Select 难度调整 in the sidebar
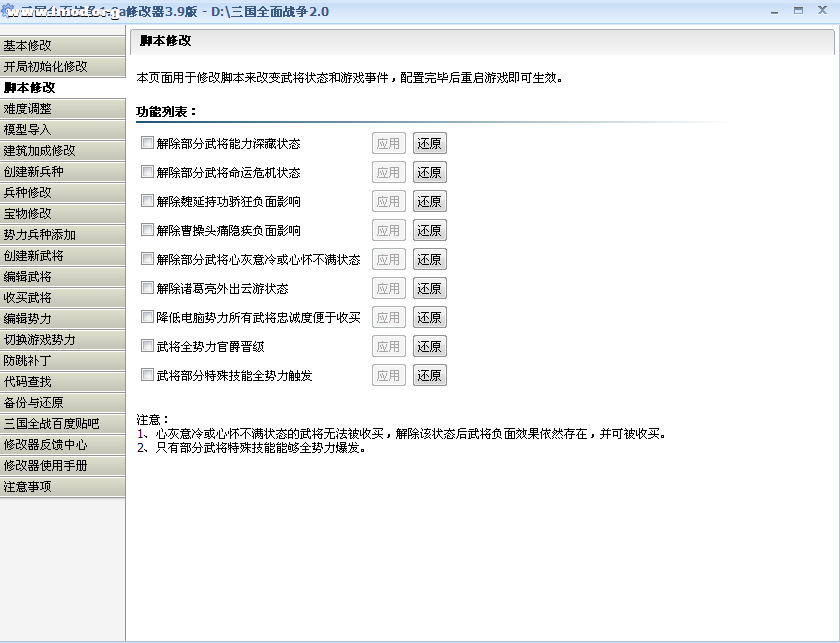The height and width of the screenshot is (643, 840). 62,108
